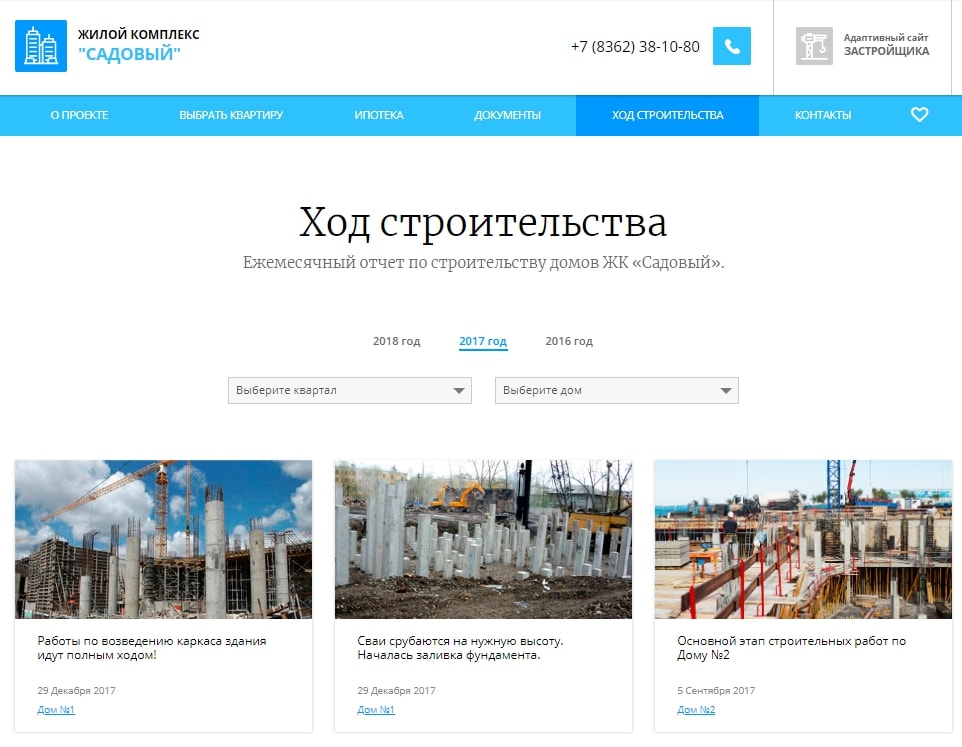This screenshot has width=962, height=747.
Task: Open the photo of foundation works with red posts
Action: point(803,539)
